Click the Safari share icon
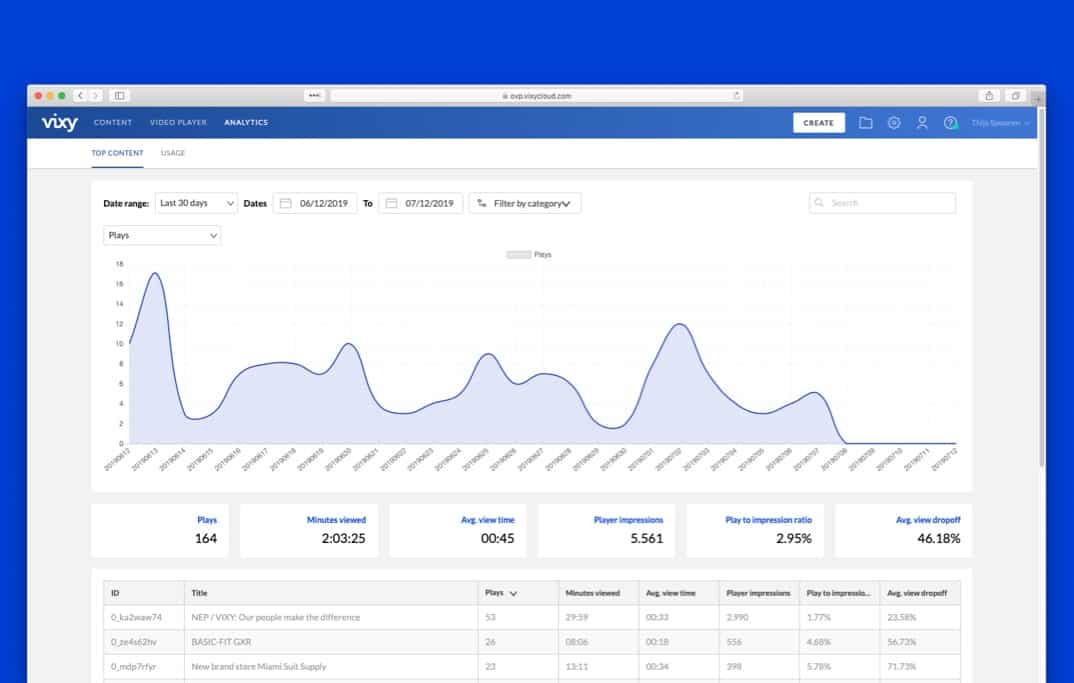Image resolution: width=1074 pixels, height=683 pixels. 989,96
